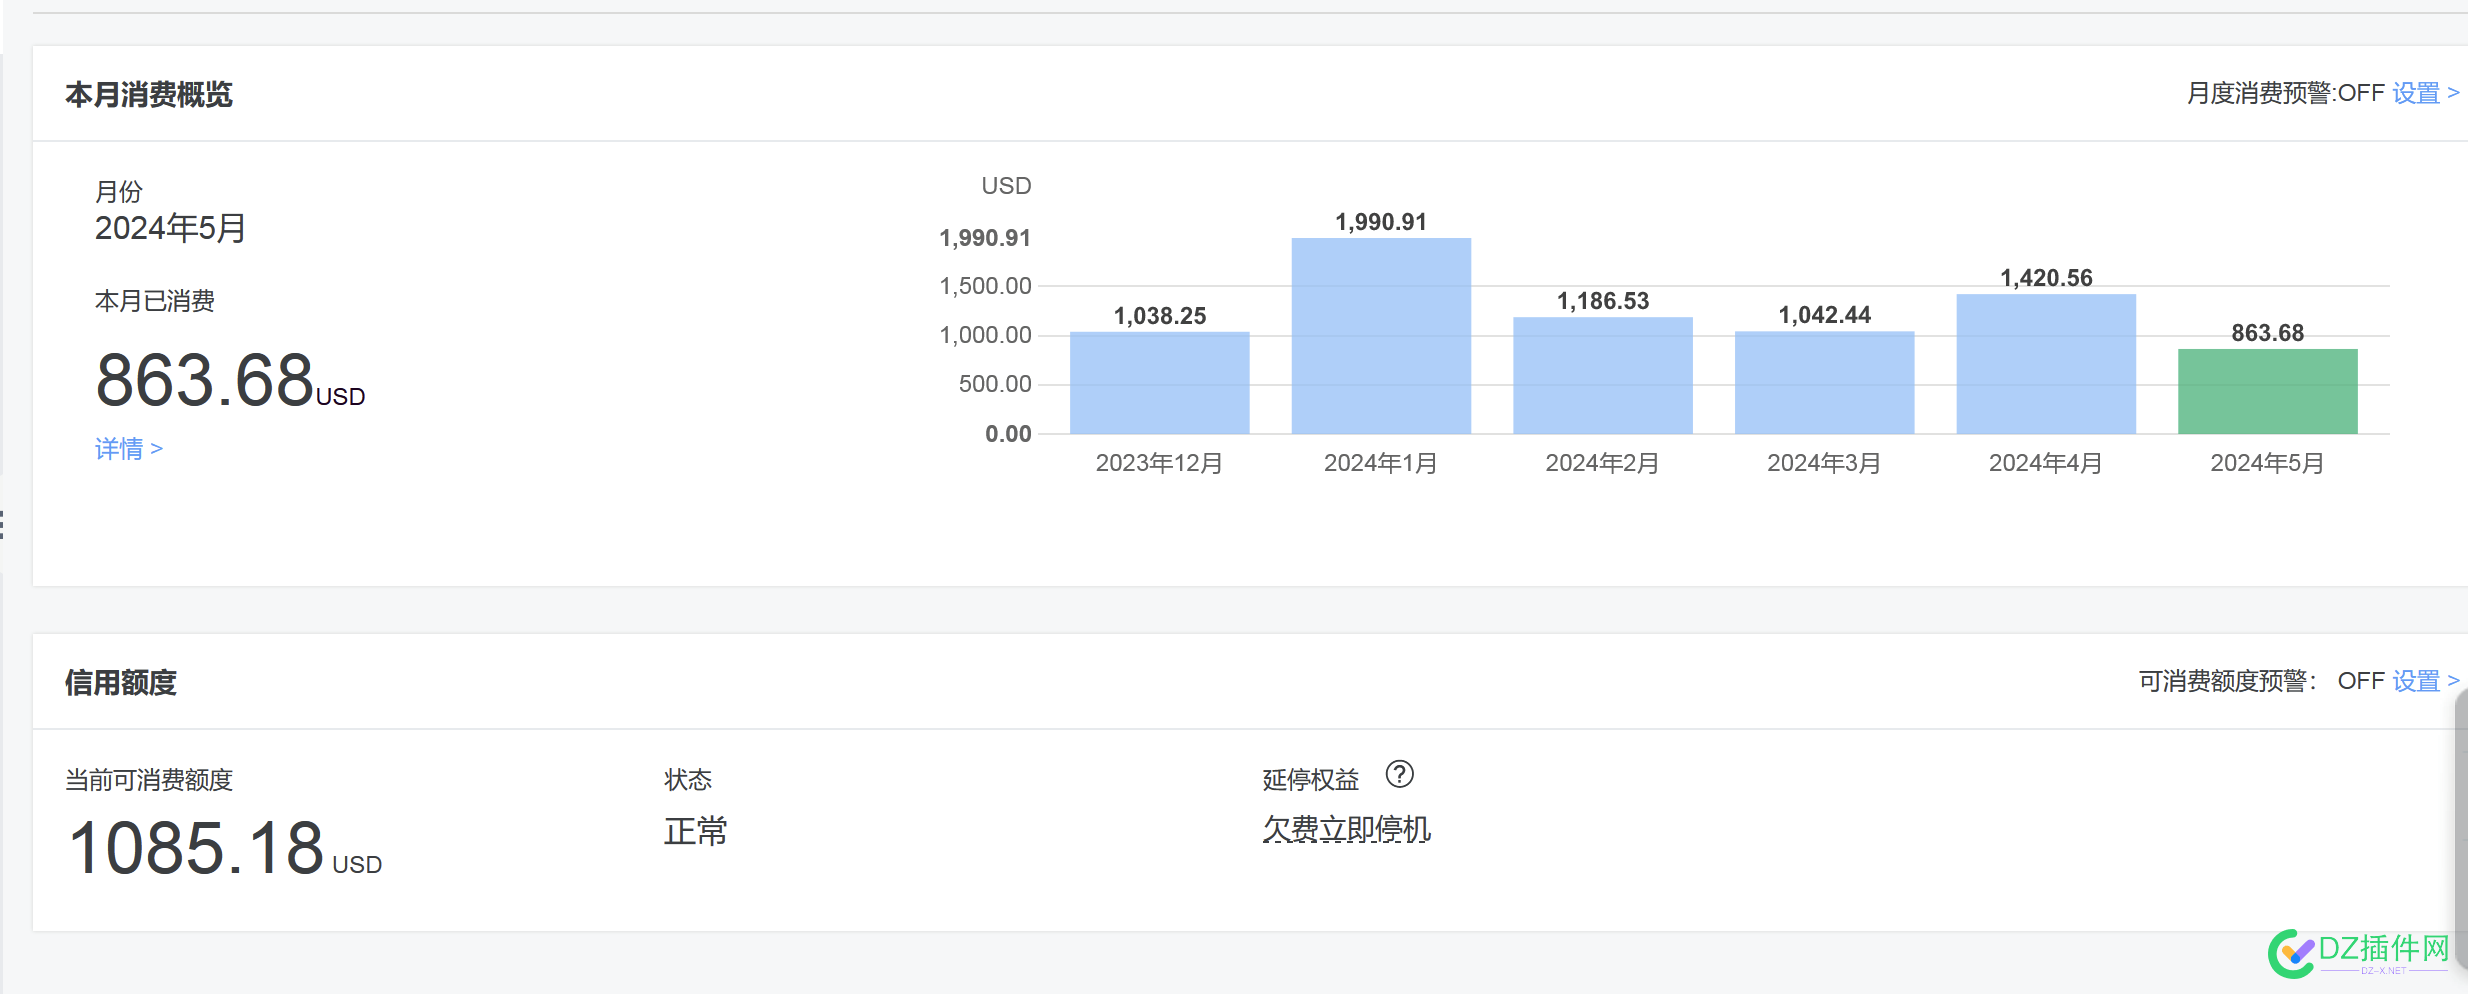The image size is (2468, 994).
Task: Select the 2024年1月 bar showing 1,990.91
Action: pos(1381,336)
